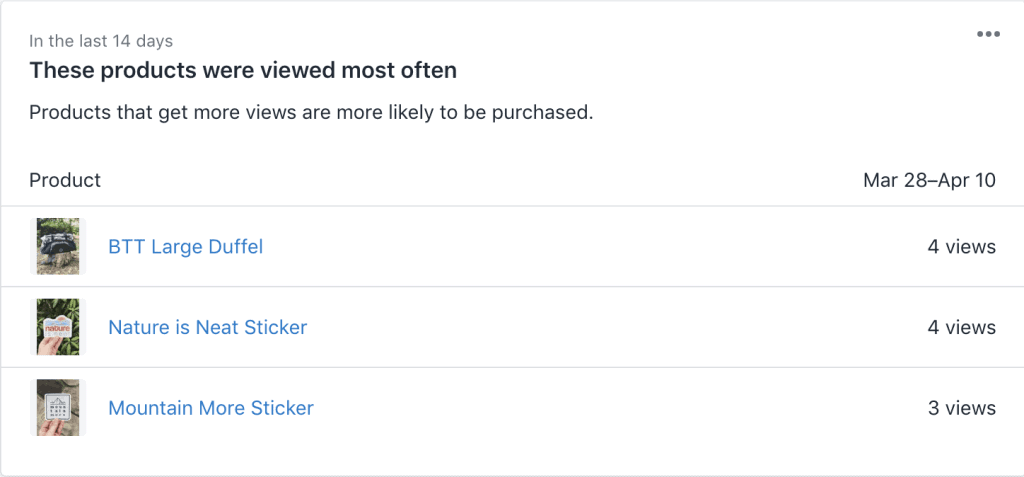Open the Mountain More Sticker product link

(x=211, y=408)
